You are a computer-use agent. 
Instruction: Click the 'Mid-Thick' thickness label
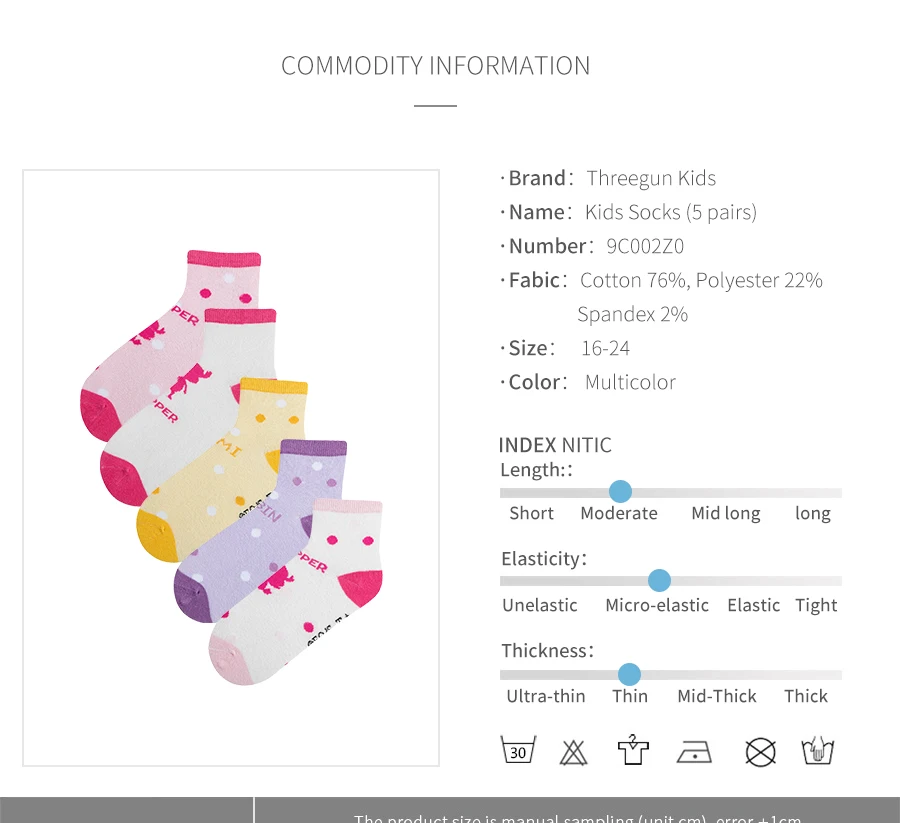click(717, 696)
